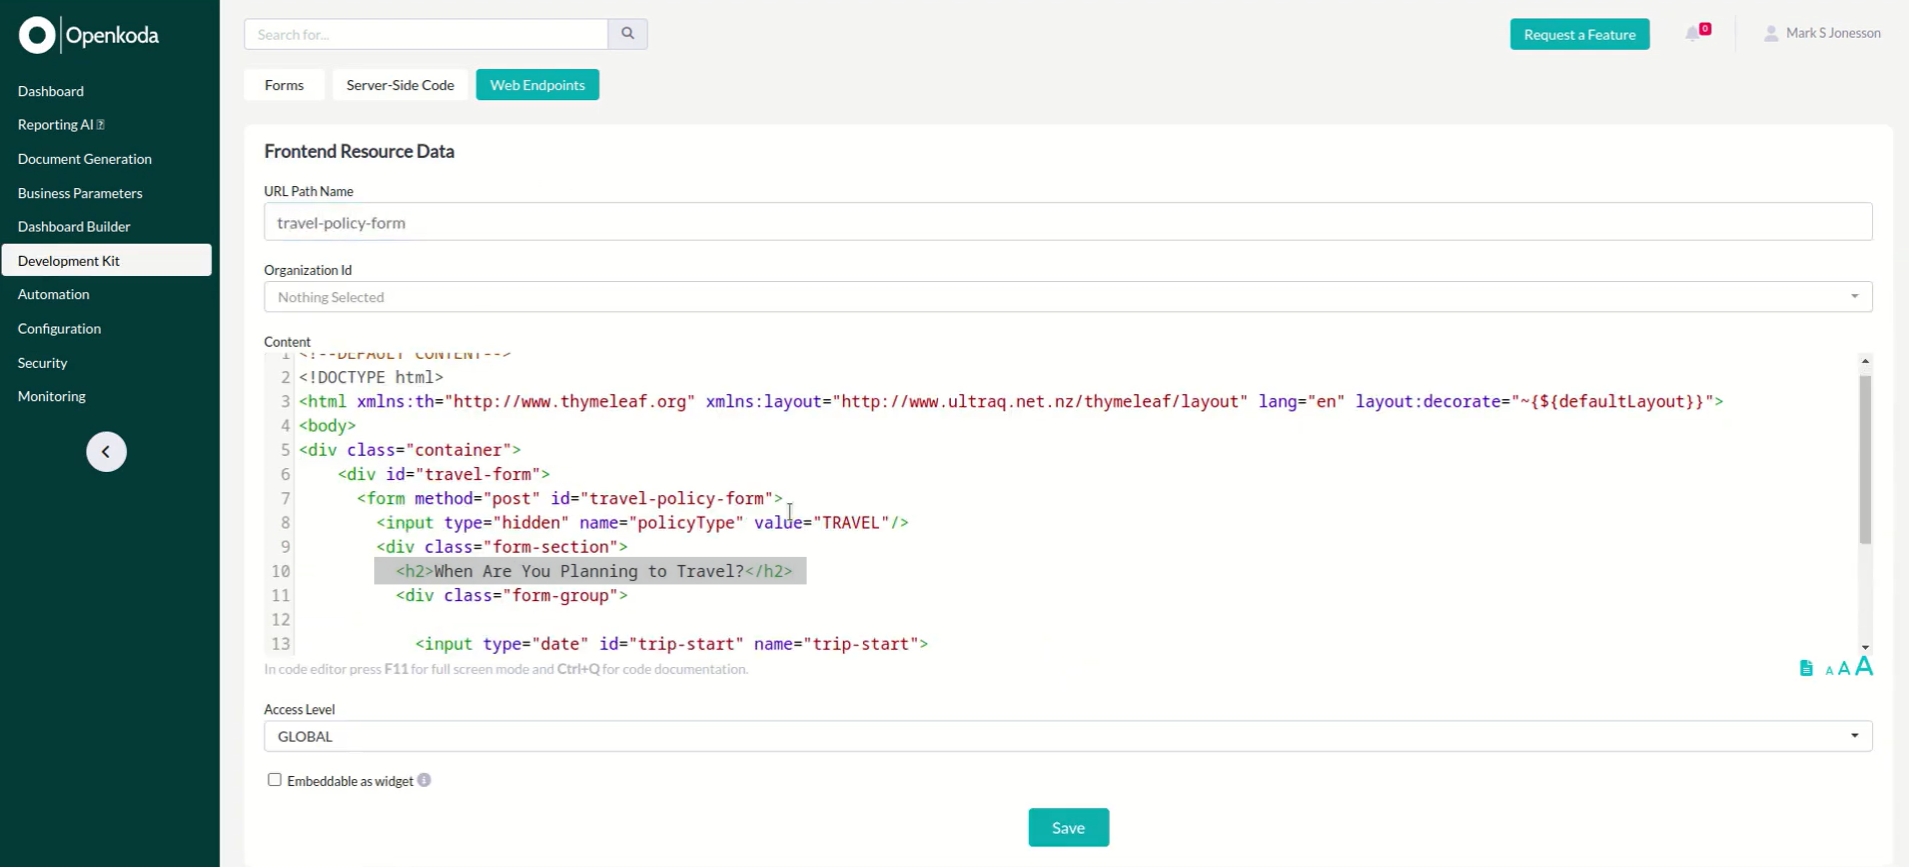Set the medium editor font size

coord(1844,669)
